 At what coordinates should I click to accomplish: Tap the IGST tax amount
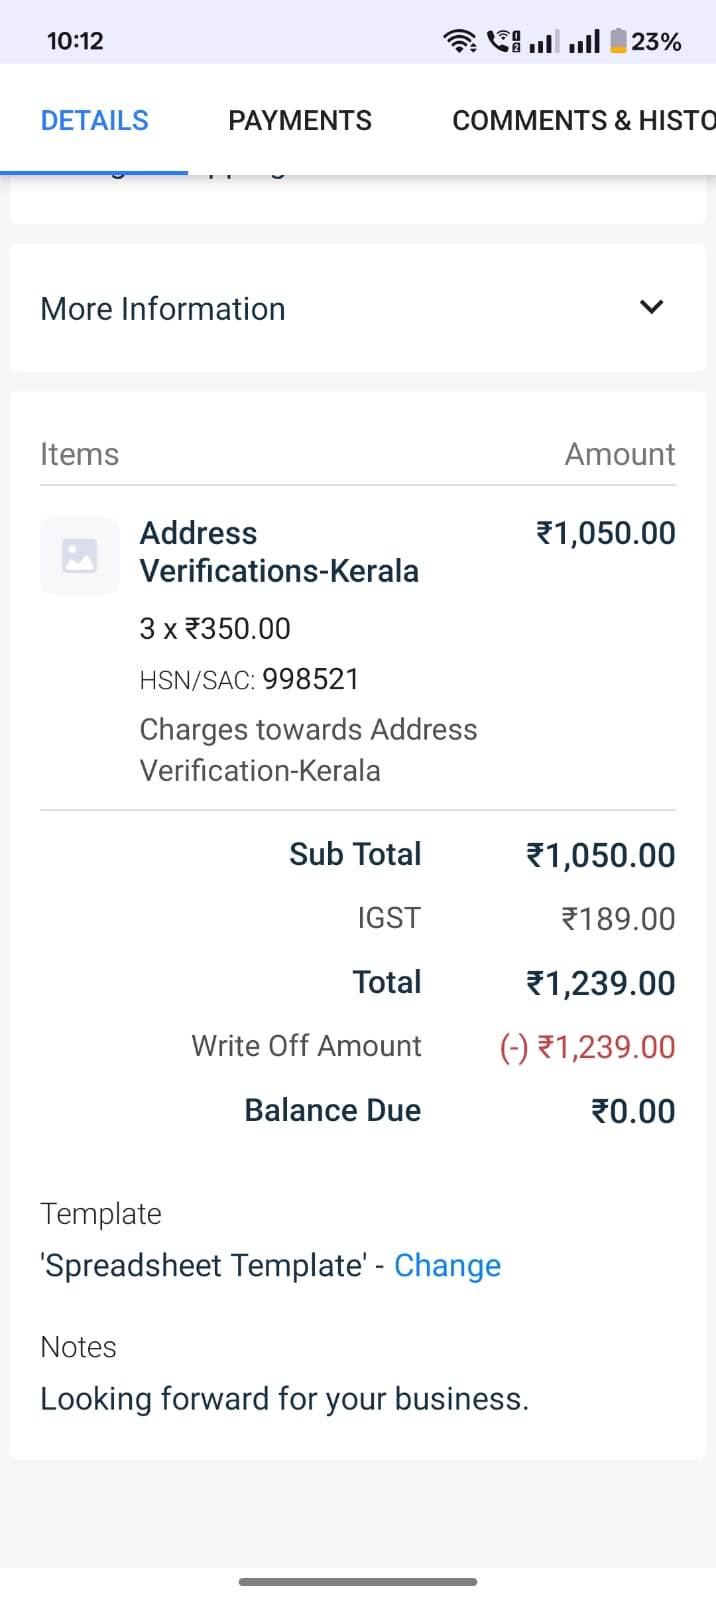click(618, 919)
